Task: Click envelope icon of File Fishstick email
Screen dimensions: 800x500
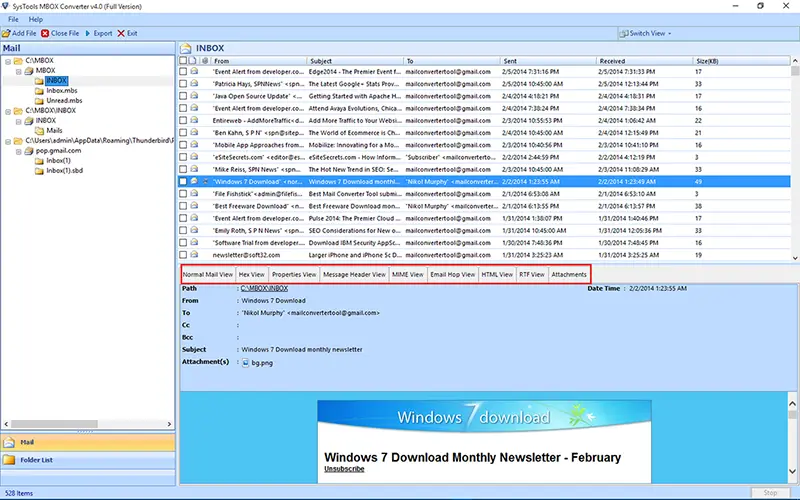Action: coord(194,194)
